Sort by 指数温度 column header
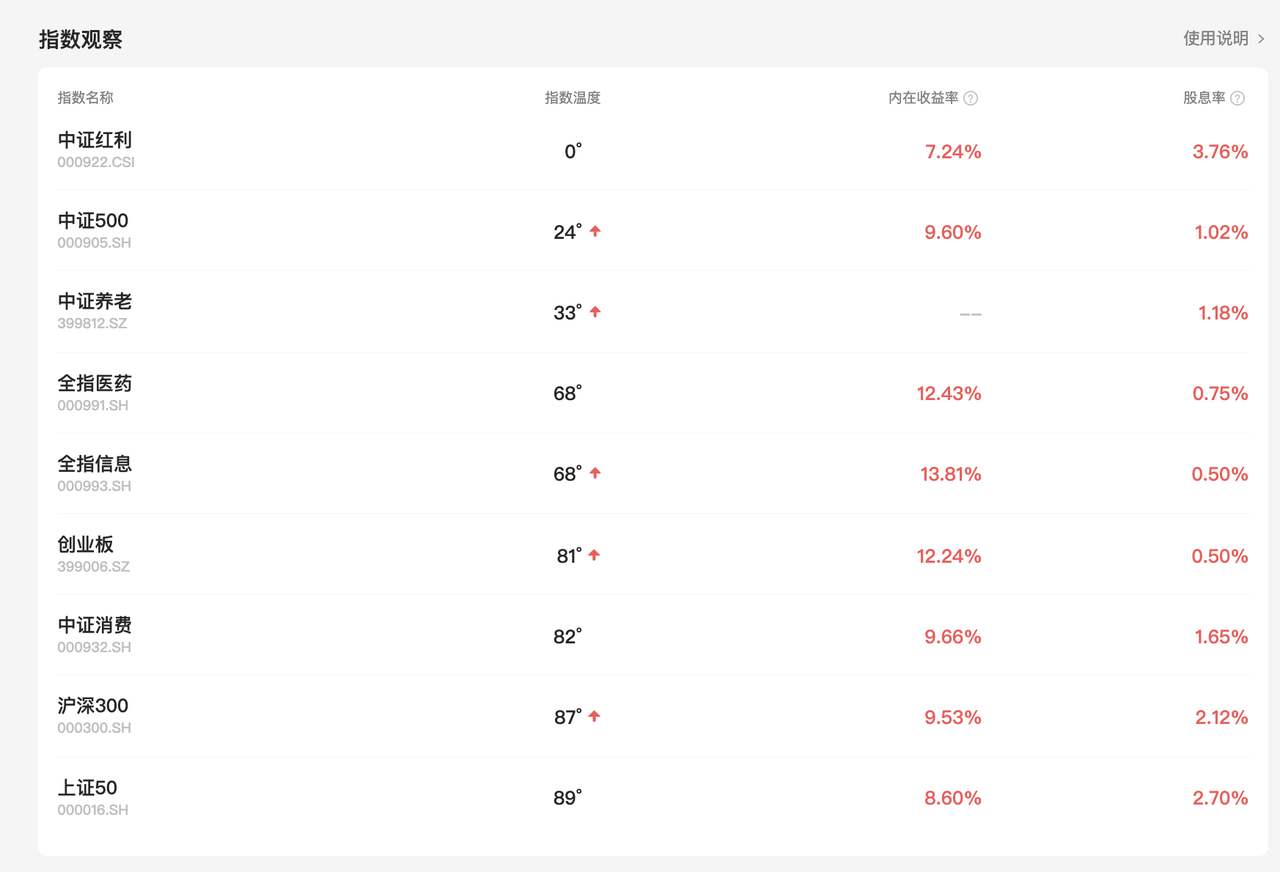Viewport: 1280px width, 872px height. pyautogui.click(x=572, y=98)
